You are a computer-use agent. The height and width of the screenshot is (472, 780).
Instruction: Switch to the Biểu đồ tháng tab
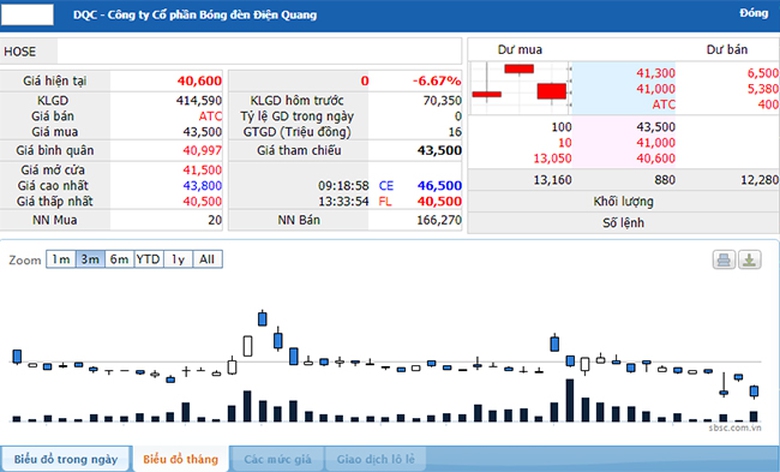(180, 459)
